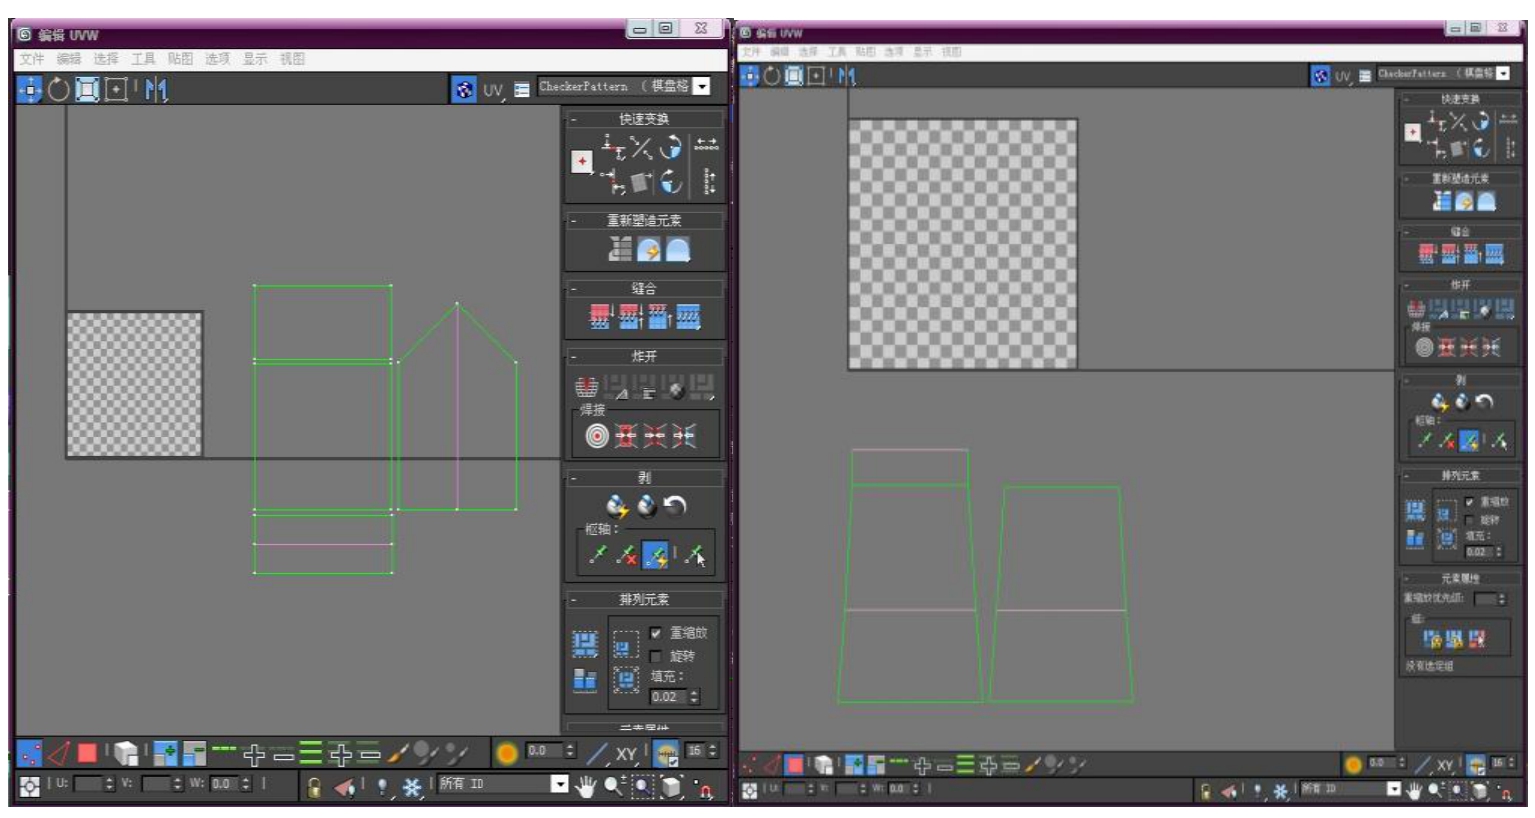Open 编辑 menu in left UVW window
This screenshot has height=818, width=1535.
pos(69,59)
